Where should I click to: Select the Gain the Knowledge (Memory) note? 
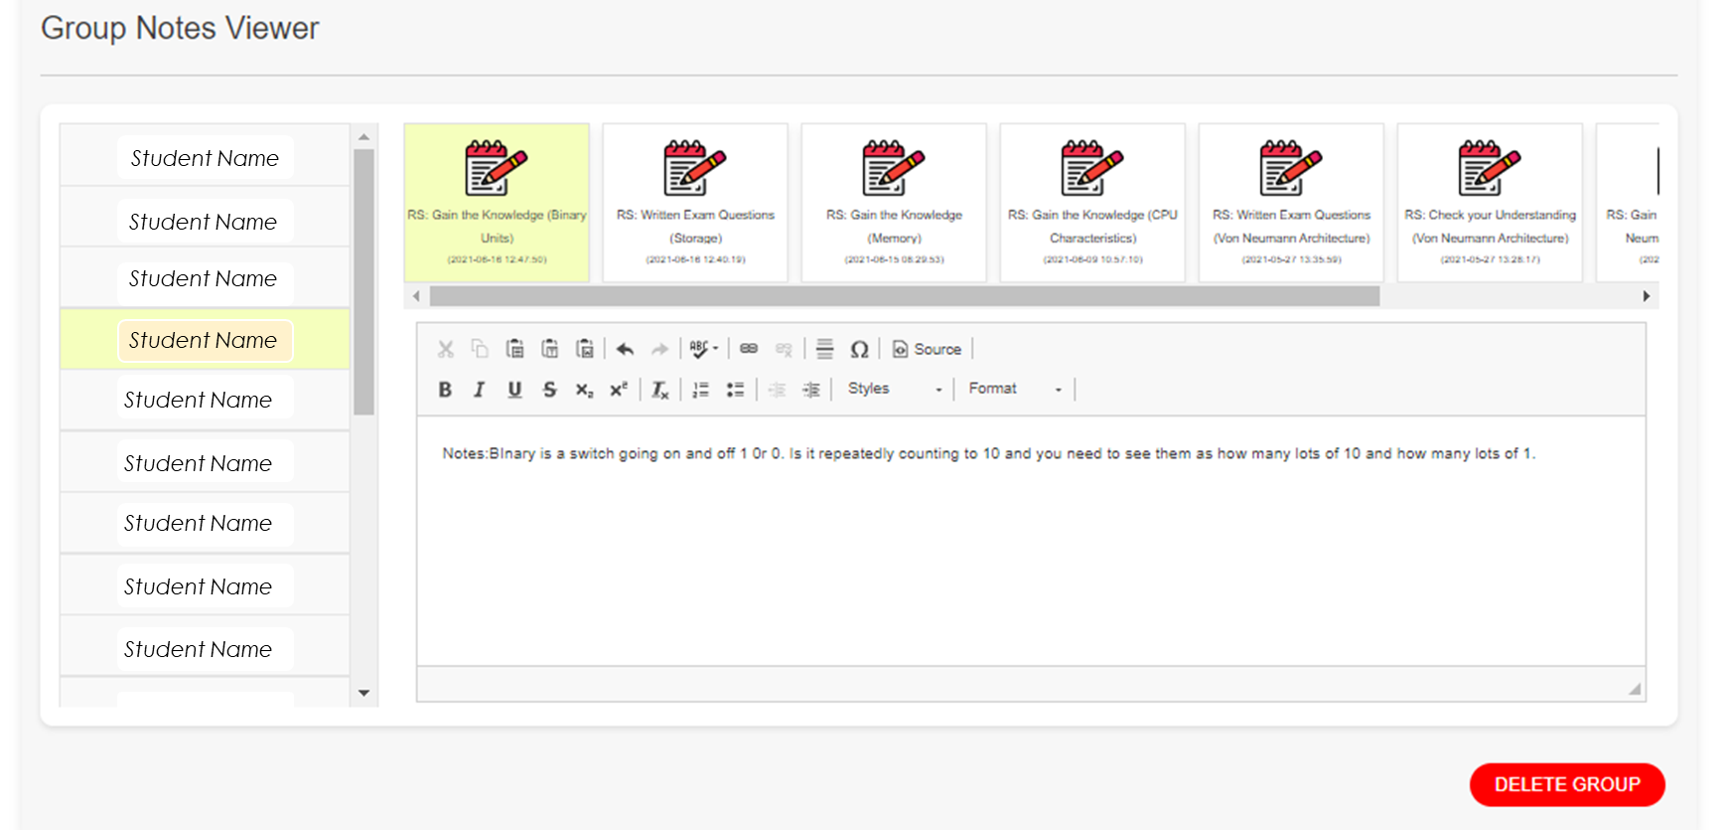pos(893,202)
